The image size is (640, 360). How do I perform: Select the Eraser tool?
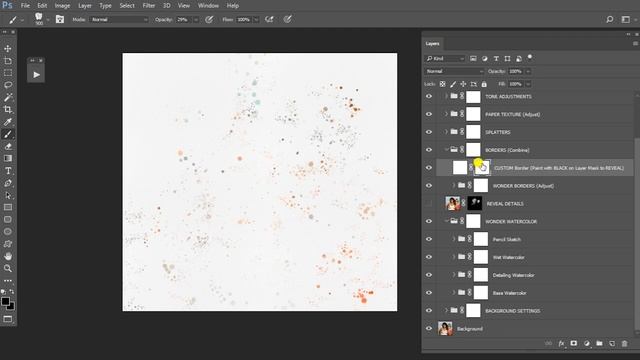click(x=8, y=146)
